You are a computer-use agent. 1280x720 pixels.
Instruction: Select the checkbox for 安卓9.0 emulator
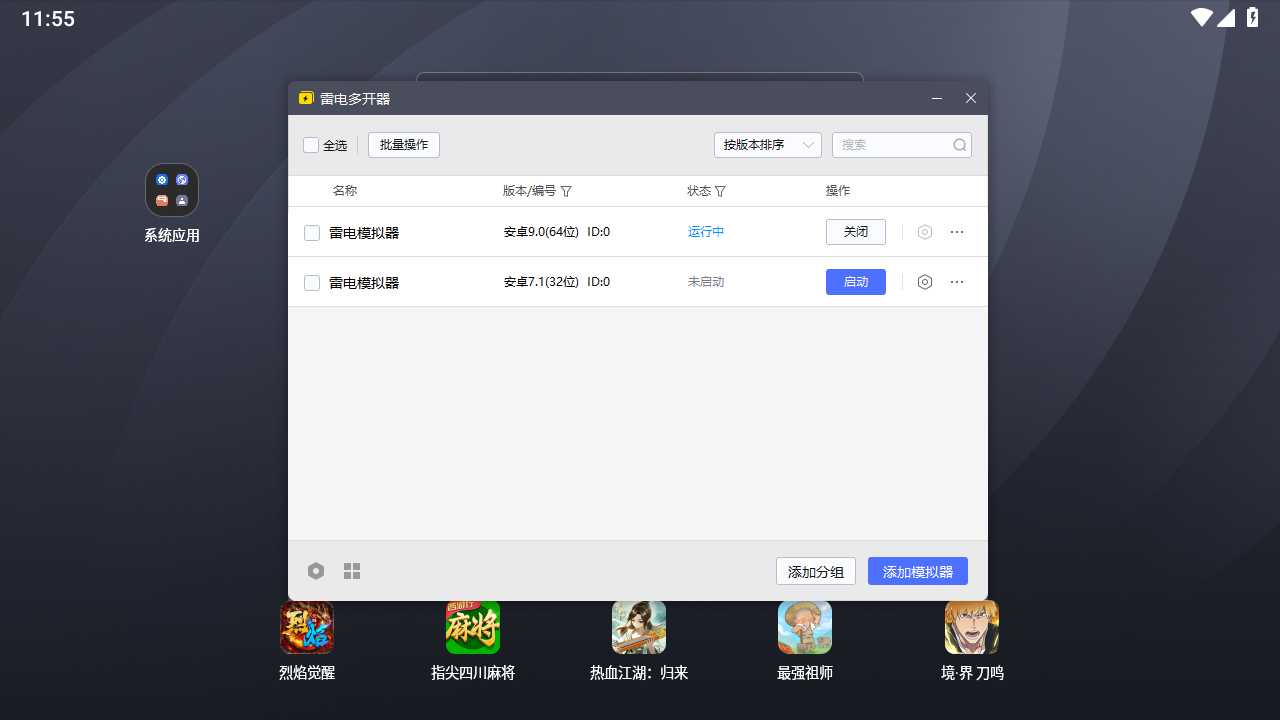(312, 233)
